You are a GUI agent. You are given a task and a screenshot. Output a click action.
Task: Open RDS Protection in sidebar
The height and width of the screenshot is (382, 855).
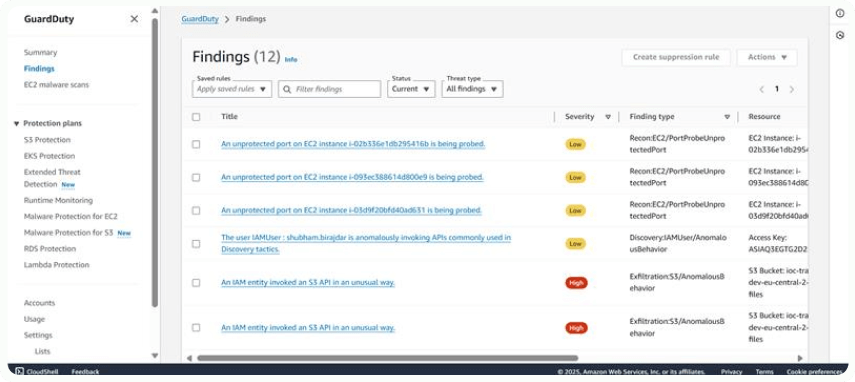click(50, 249)
